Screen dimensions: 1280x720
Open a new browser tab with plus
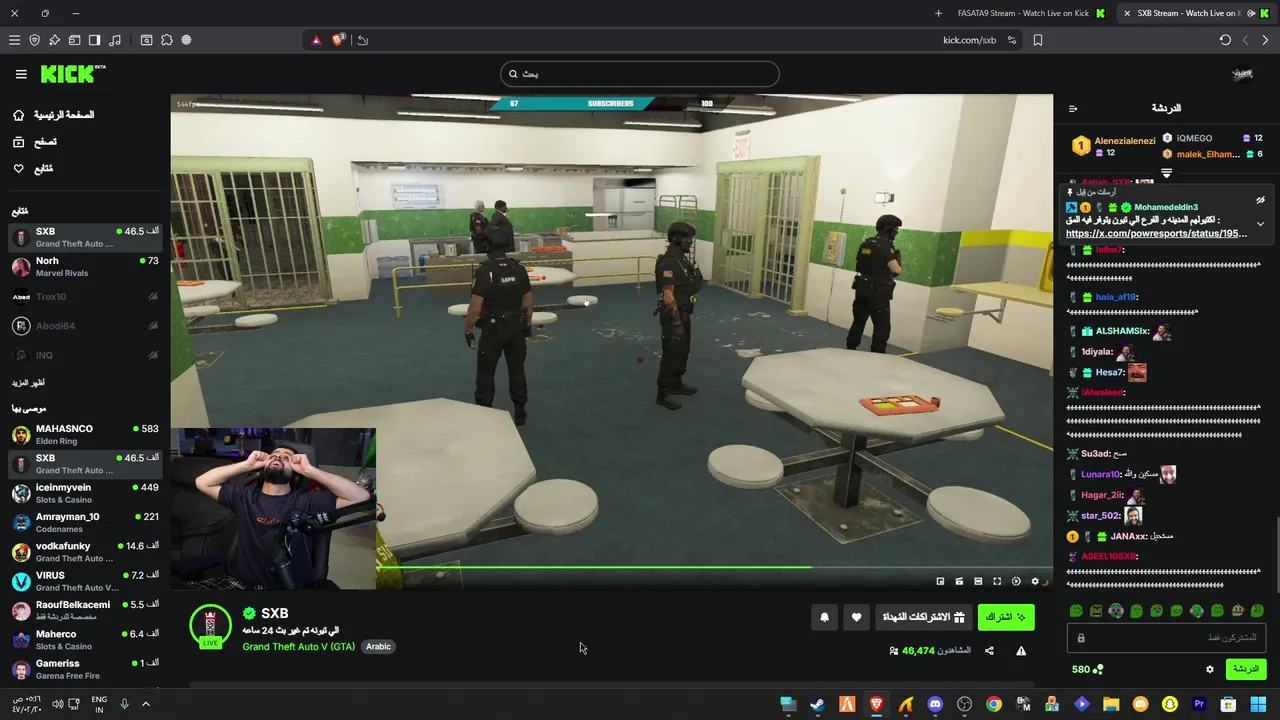click(938, 13)
